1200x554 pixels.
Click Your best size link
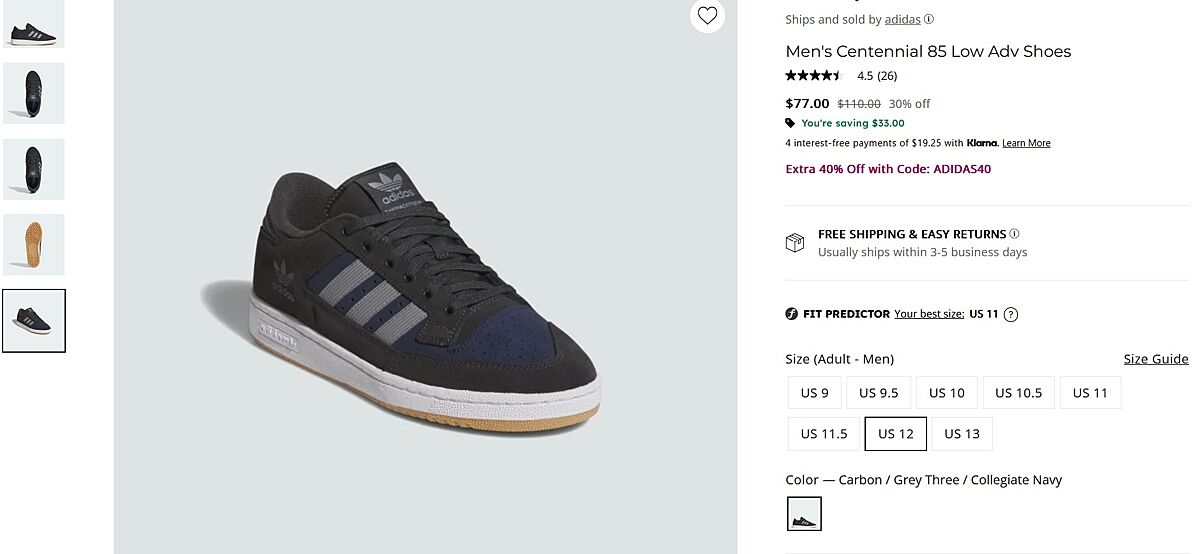[929, 314]
